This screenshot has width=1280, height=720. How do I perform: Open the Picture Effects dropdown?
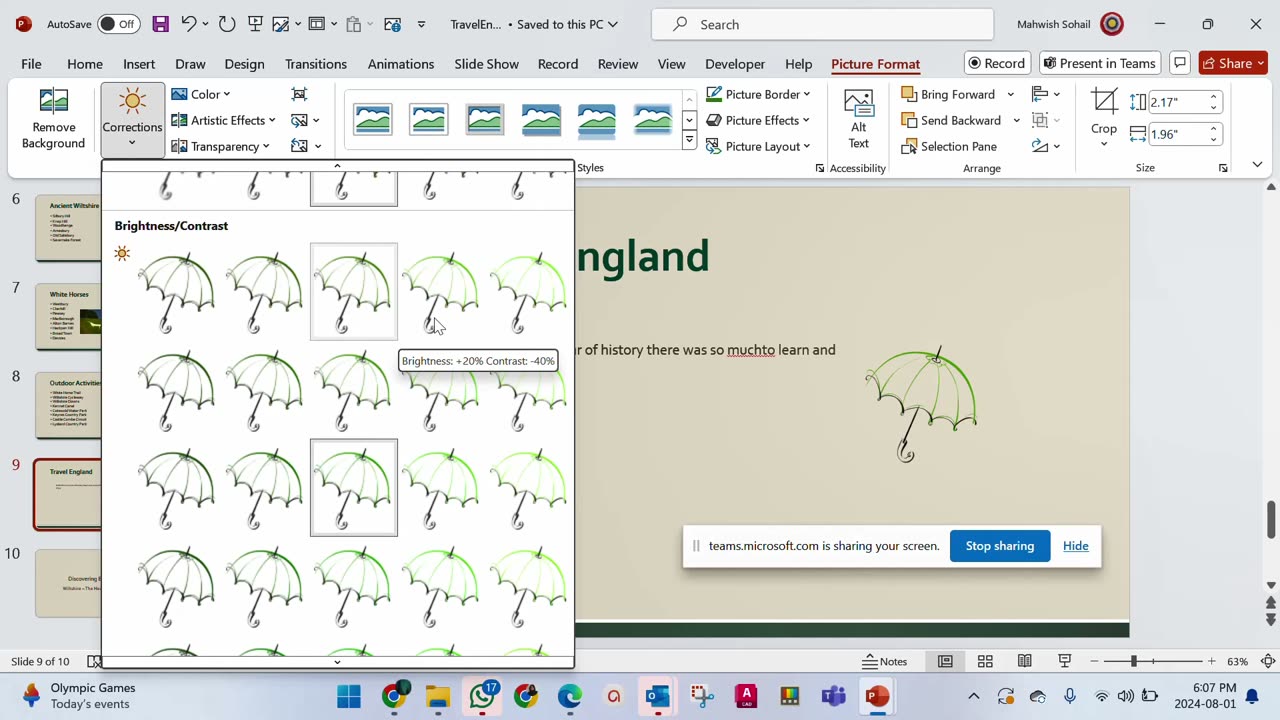point(758,120)
